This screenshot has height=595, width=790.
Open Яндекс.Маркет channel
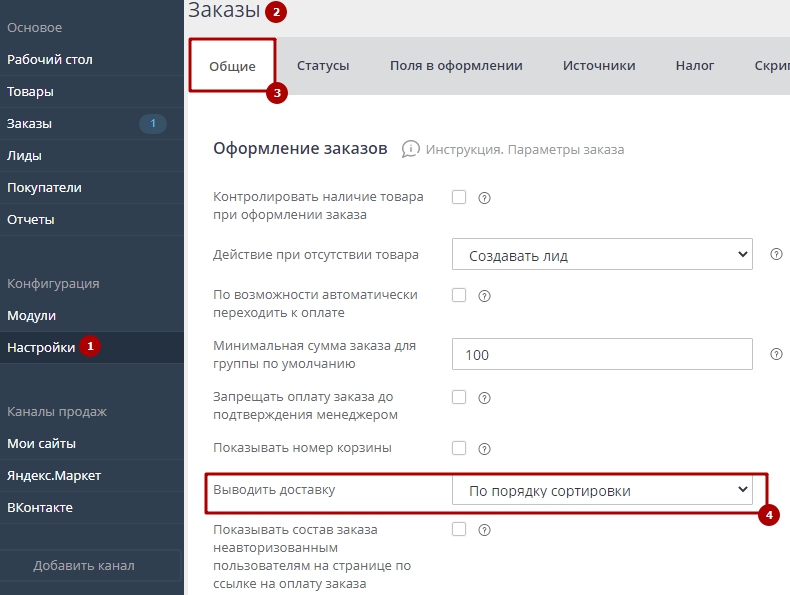click(92, 476)
